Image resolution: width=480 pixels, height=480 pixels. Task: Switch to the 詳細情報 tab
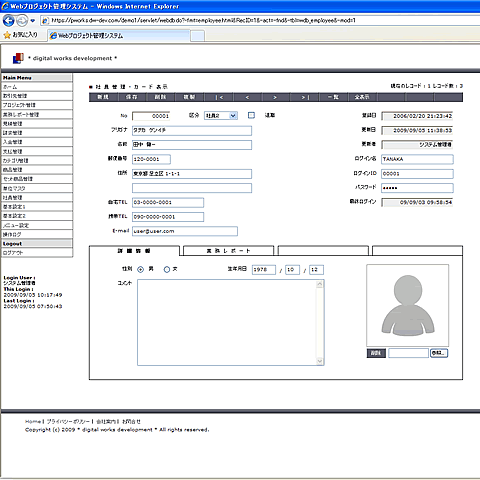pos(134,251)
